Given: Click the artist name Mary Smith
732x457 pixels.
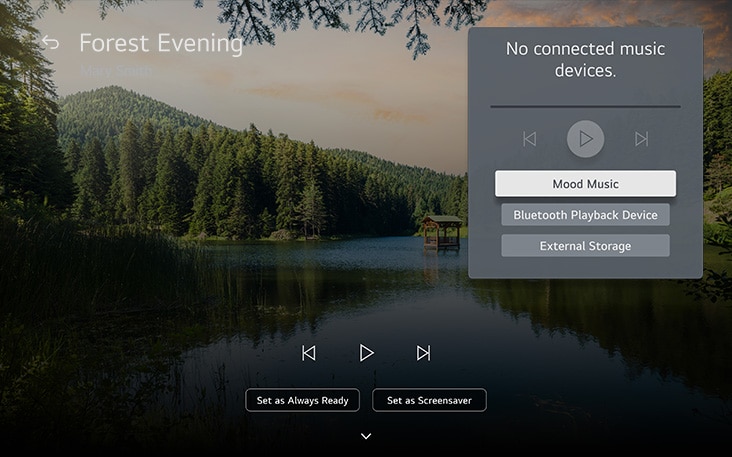Looking at the screenshot, I should coord(116,71).
